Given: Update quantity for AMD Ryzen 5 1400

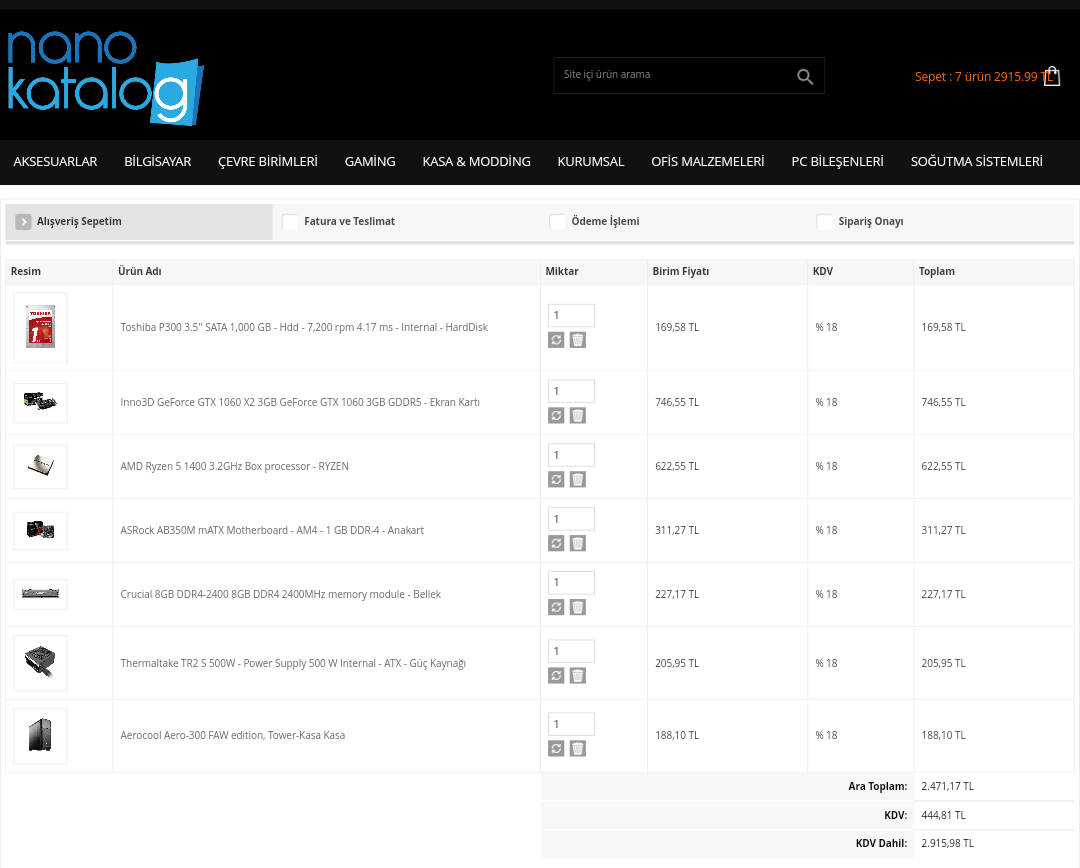Looking at the screenshot, I should (557, 479).
